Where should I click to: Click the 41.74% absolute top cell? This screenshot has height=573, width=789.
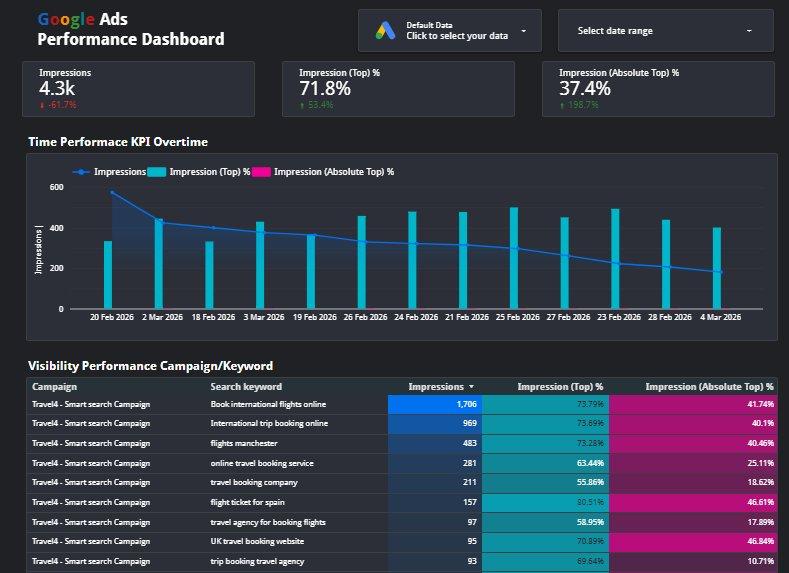pos(693,404)
